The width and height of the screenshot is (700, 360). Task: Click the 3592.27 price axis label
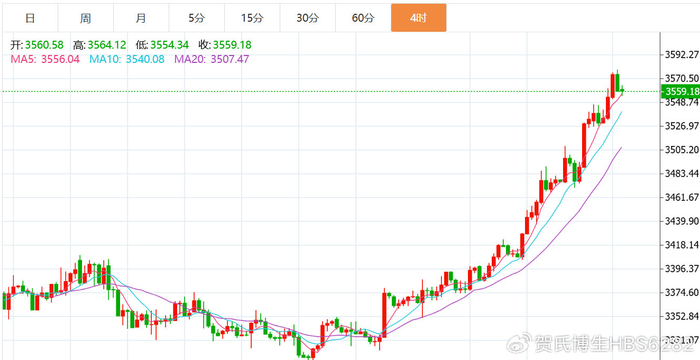click(x=681, y=55)
